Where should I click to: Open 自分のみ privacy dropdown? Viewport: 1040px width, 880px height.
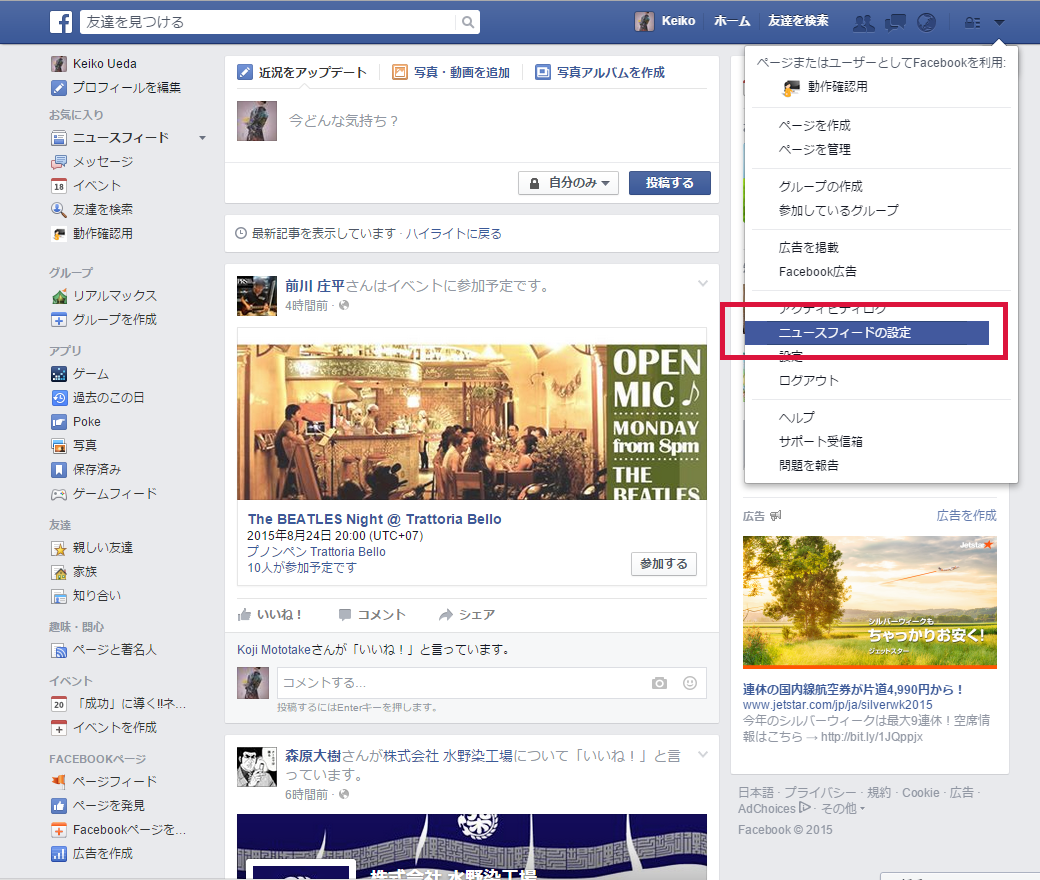click(x=568, y=183)
